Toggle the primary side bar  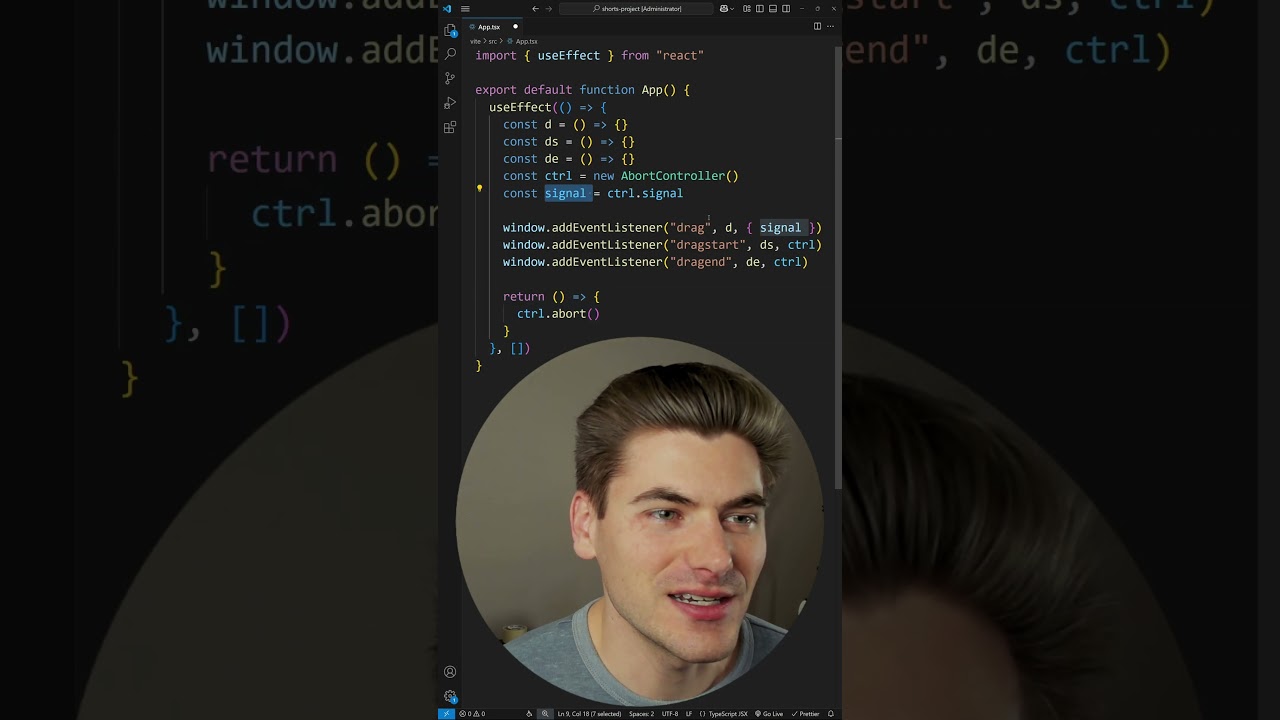760,9
